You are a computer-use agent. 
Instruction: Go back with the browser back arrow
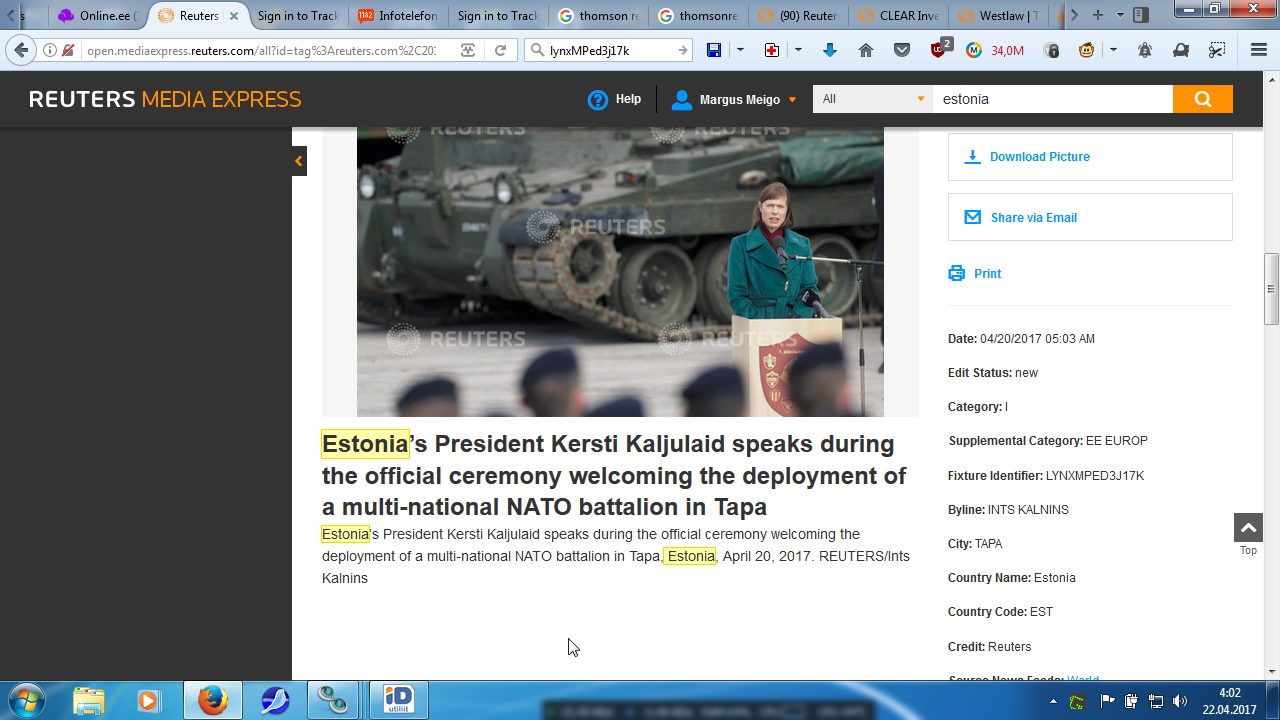pyautogui.click(x=21, y=50)
